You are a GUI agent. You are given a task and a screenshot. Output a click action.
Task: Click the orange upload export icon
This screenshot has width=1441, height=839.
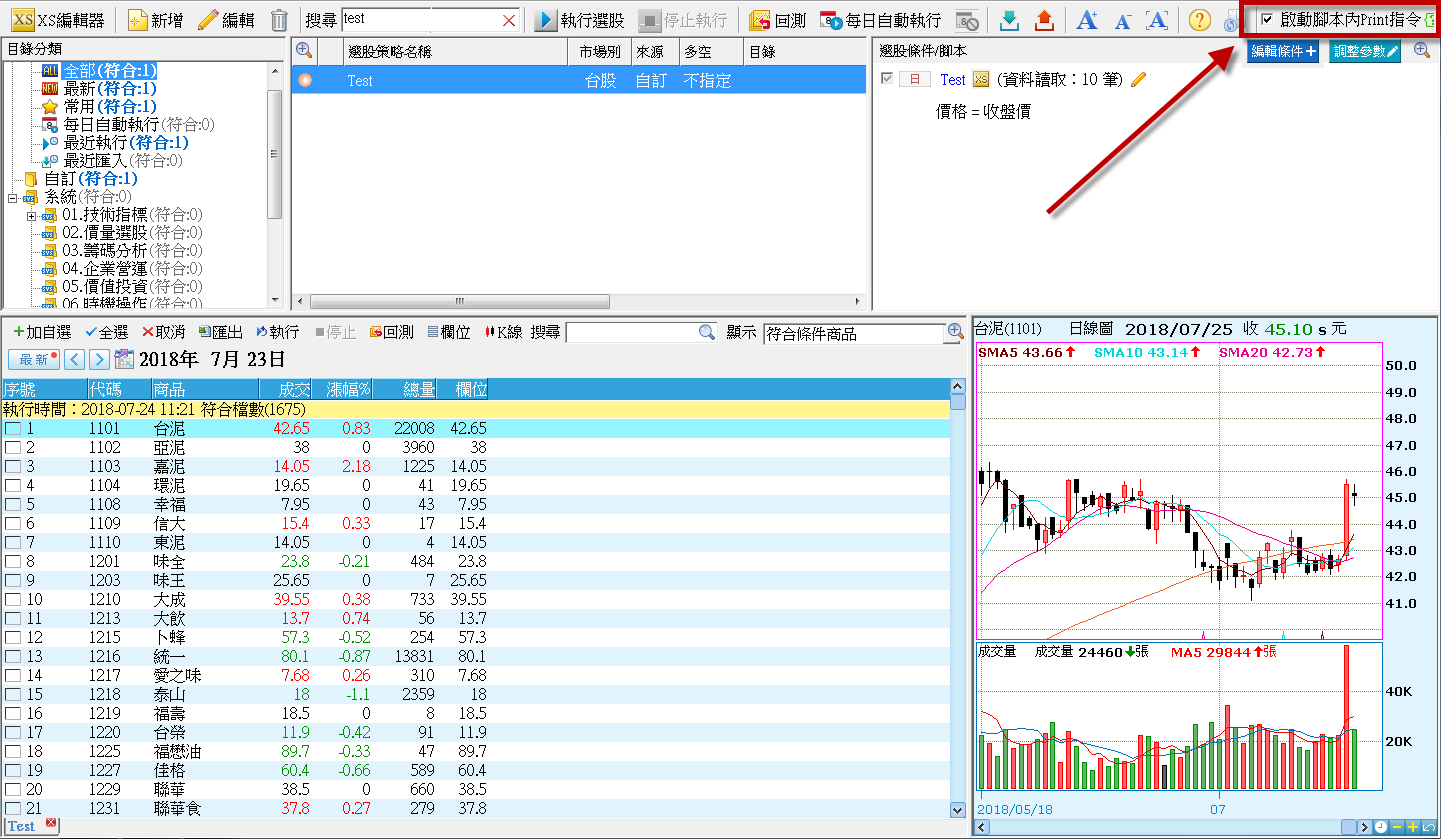click(x=1044, y=20)
